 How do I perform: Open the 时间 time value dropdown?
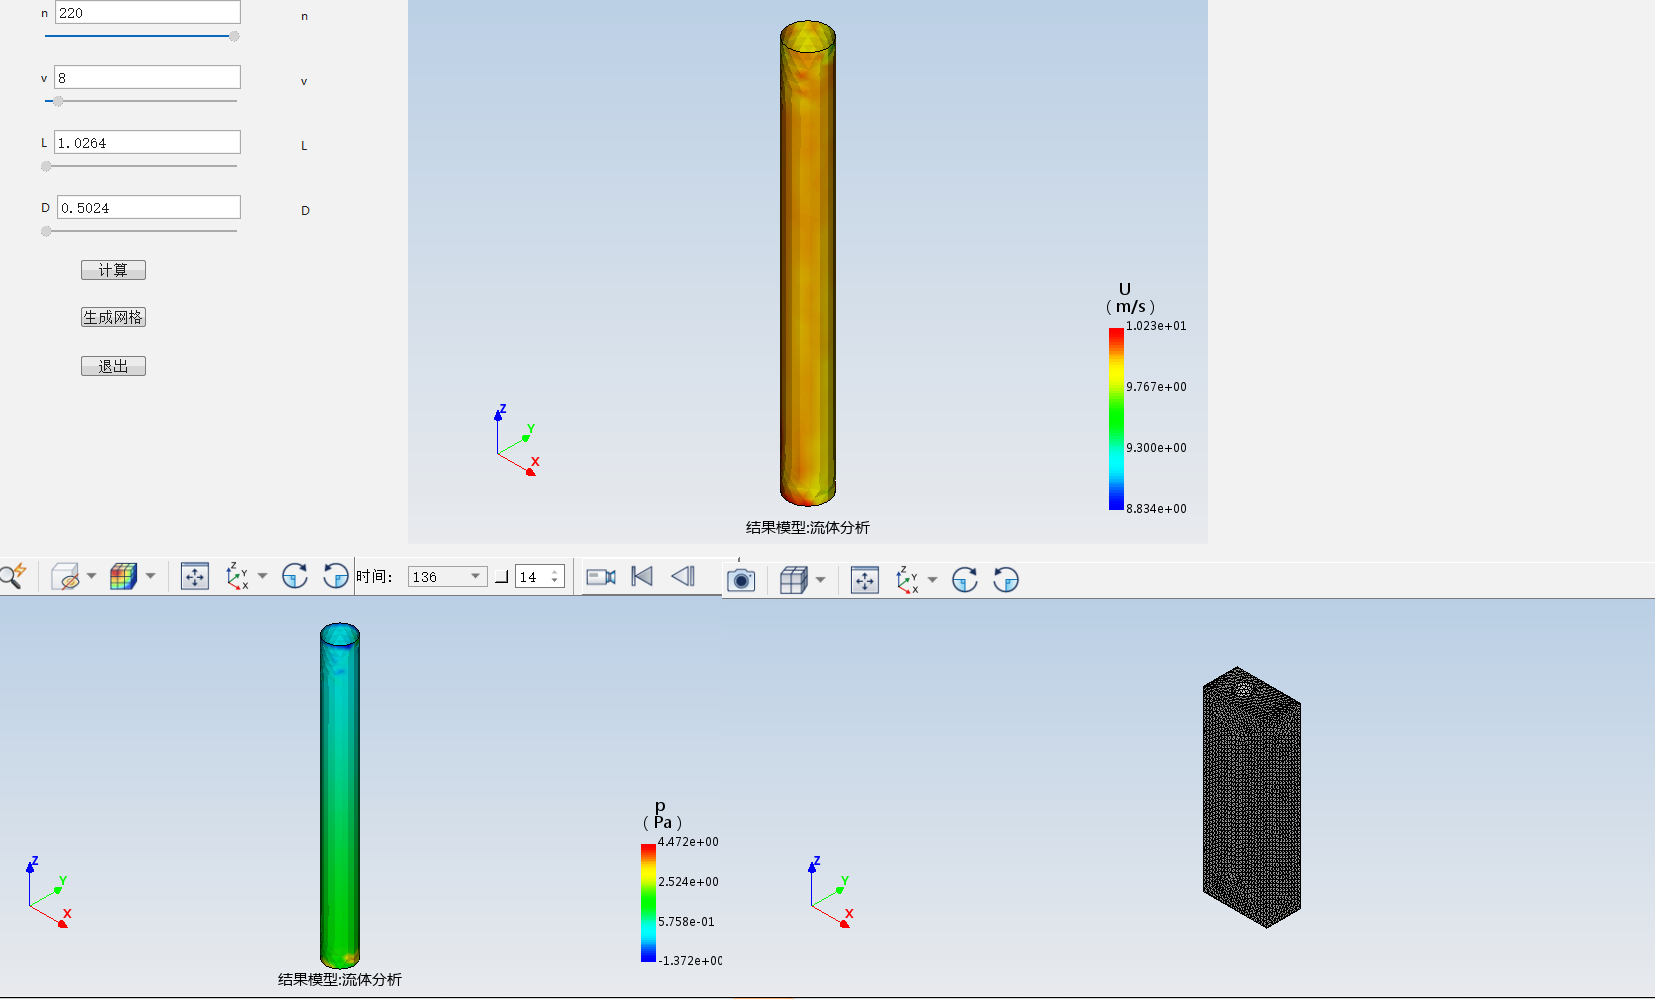click(x=475, y=577)
